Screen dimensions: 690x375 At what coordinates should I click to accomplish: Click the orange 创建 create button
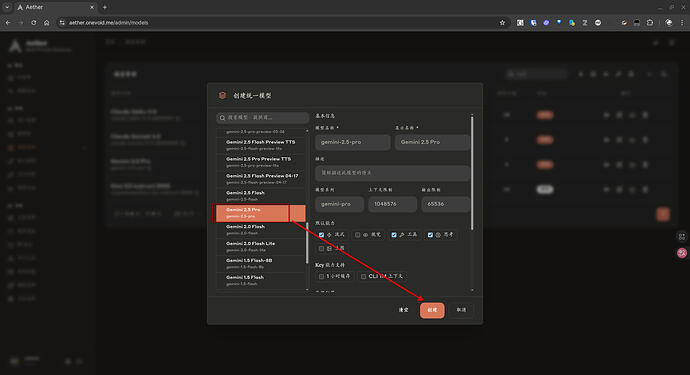click(x=432, y=310)
